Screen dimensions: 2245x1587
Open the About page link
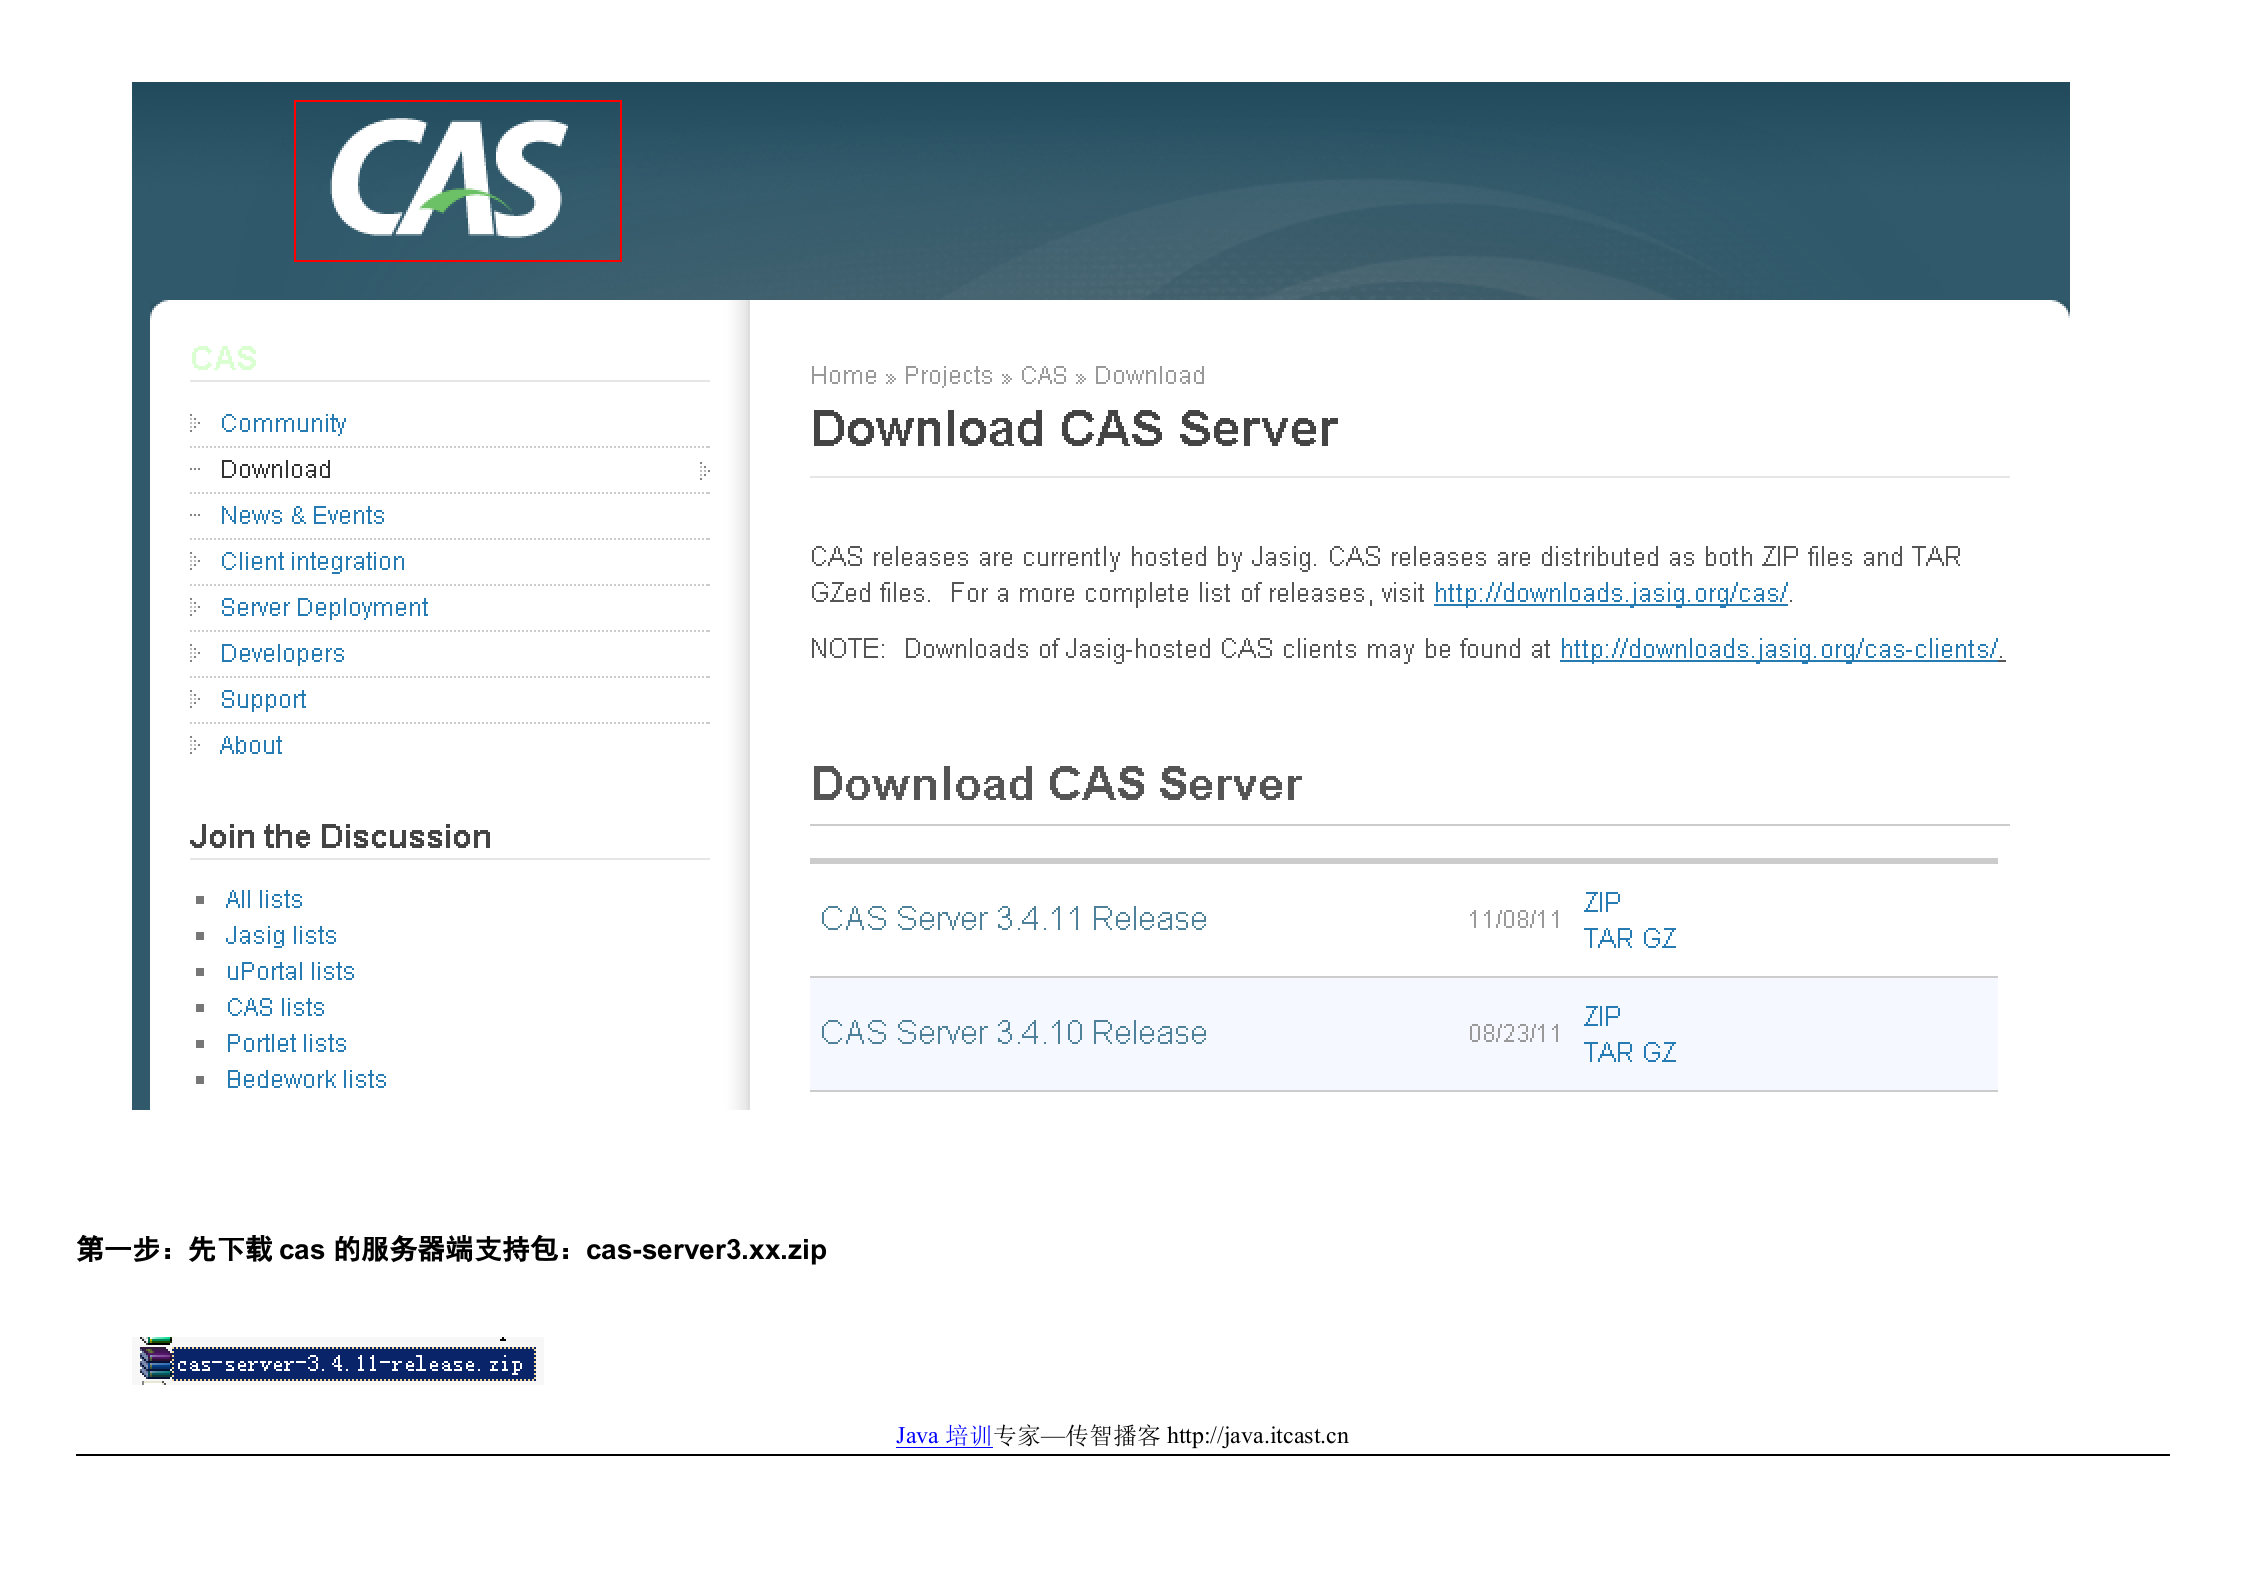(251, 745)
